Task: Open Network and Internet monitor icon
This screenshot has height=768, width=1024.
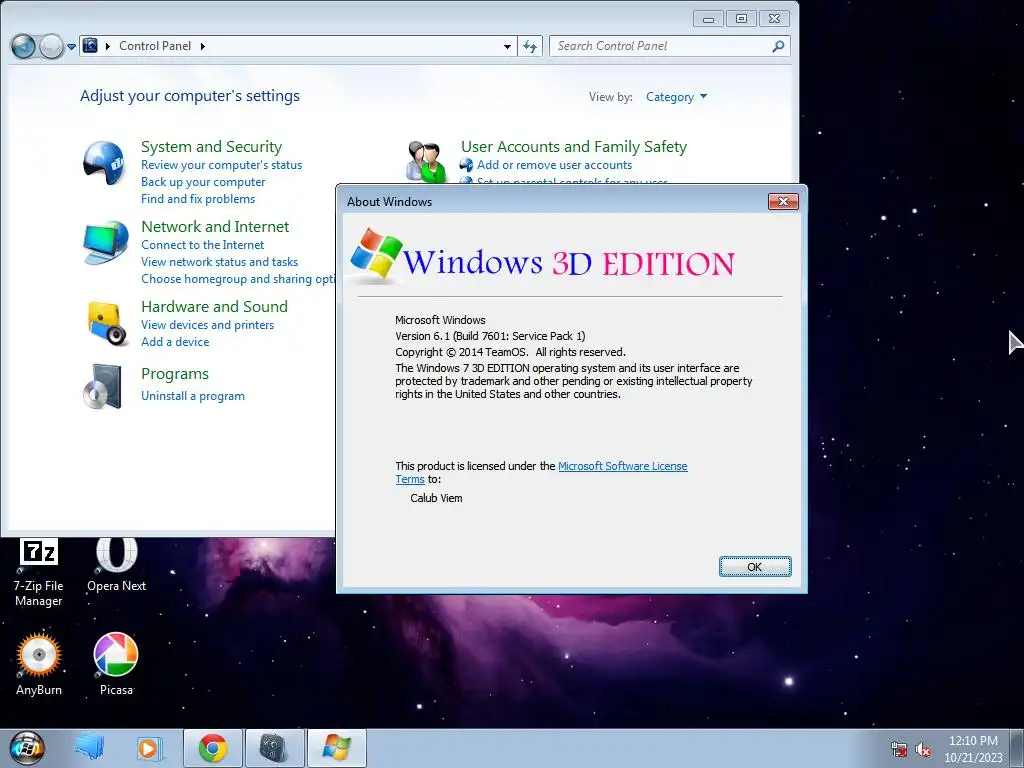Action: pos(105,242)
